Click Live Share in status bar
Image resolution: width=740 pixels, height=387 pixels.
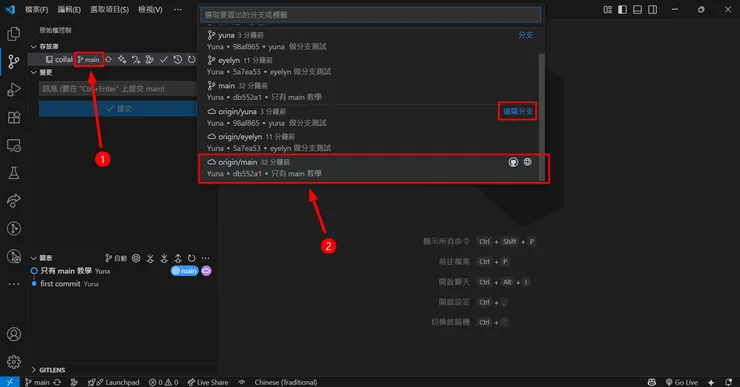tap(208, 382)
